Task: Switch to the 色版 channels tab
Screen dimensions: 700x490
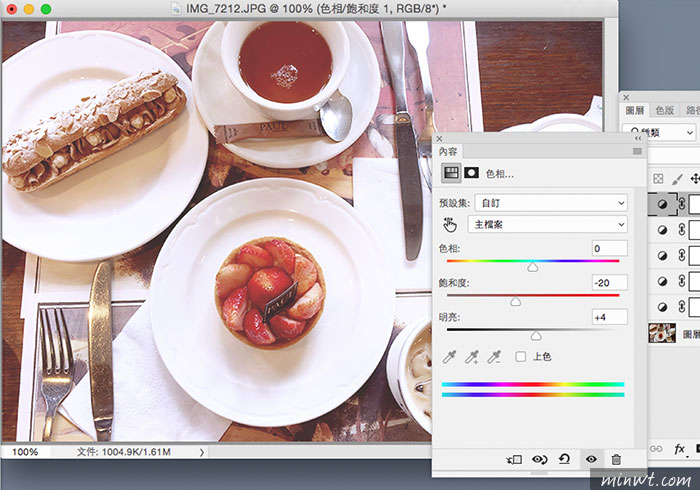Action: click(x=664, y=110)
